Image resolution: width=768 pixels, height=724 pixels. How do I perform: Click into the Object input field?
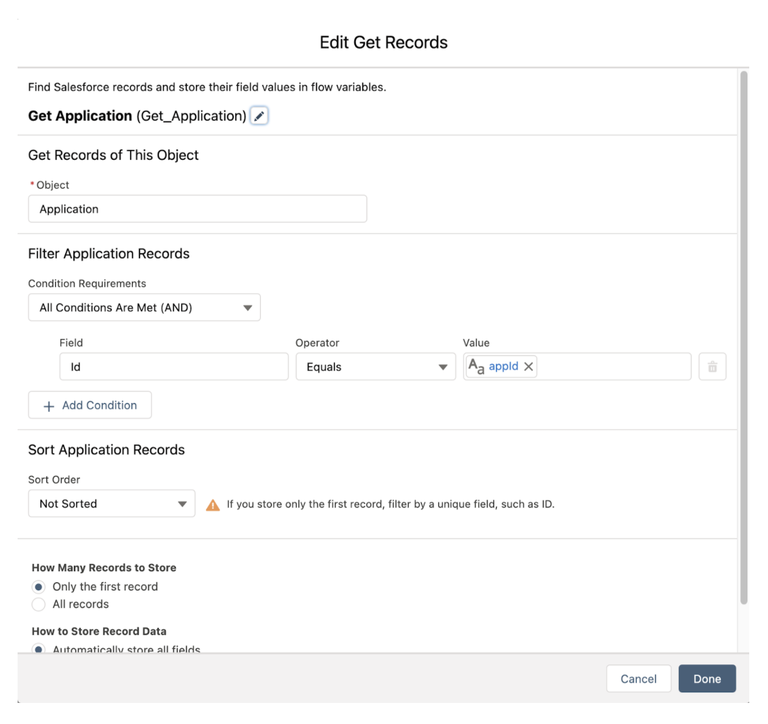click(x=197, y=209)
